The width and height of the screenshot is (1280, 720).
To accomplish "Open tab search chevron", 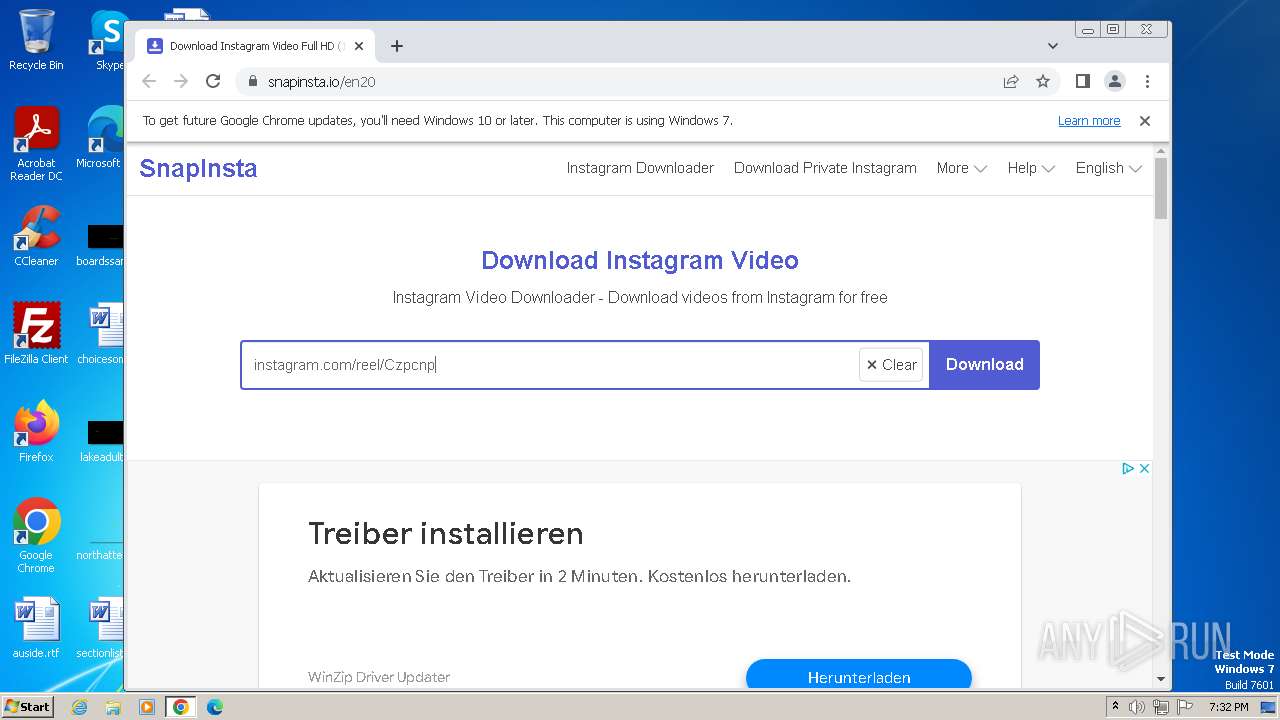I will point(1053,46).
